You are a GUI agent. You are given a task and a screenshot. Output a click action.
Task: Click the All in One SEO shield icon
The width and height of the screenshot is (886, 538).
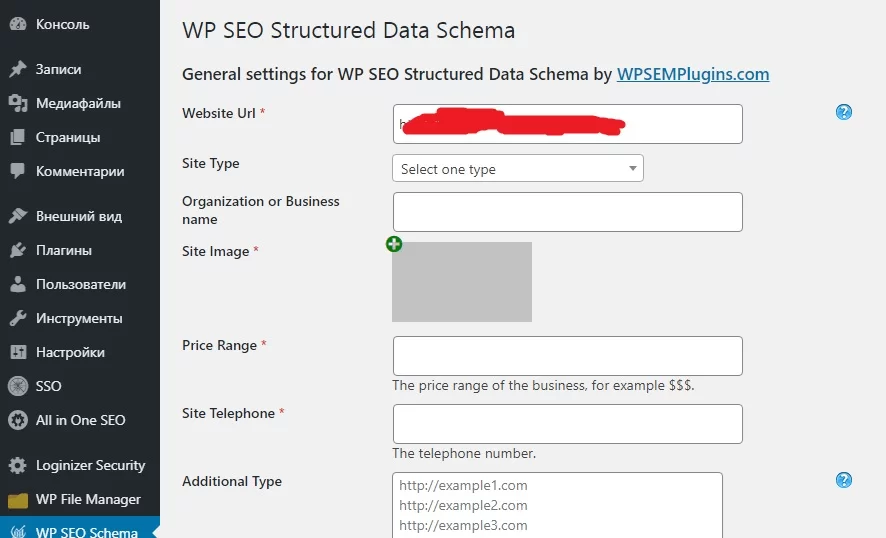tap(18, 420)
